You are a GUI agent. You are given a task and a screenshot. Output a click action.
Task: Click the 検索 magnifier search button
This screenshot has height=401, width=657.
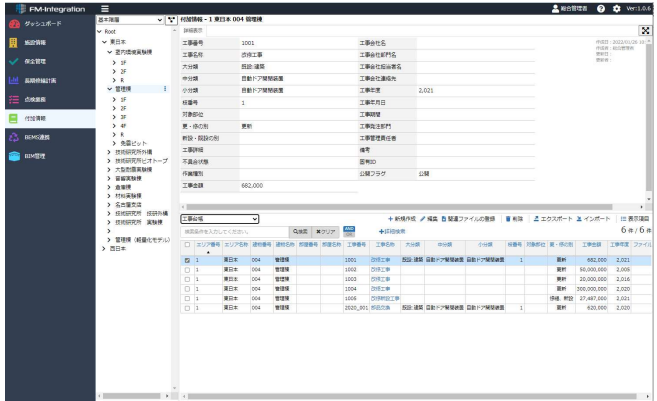(x=300, y=232)
